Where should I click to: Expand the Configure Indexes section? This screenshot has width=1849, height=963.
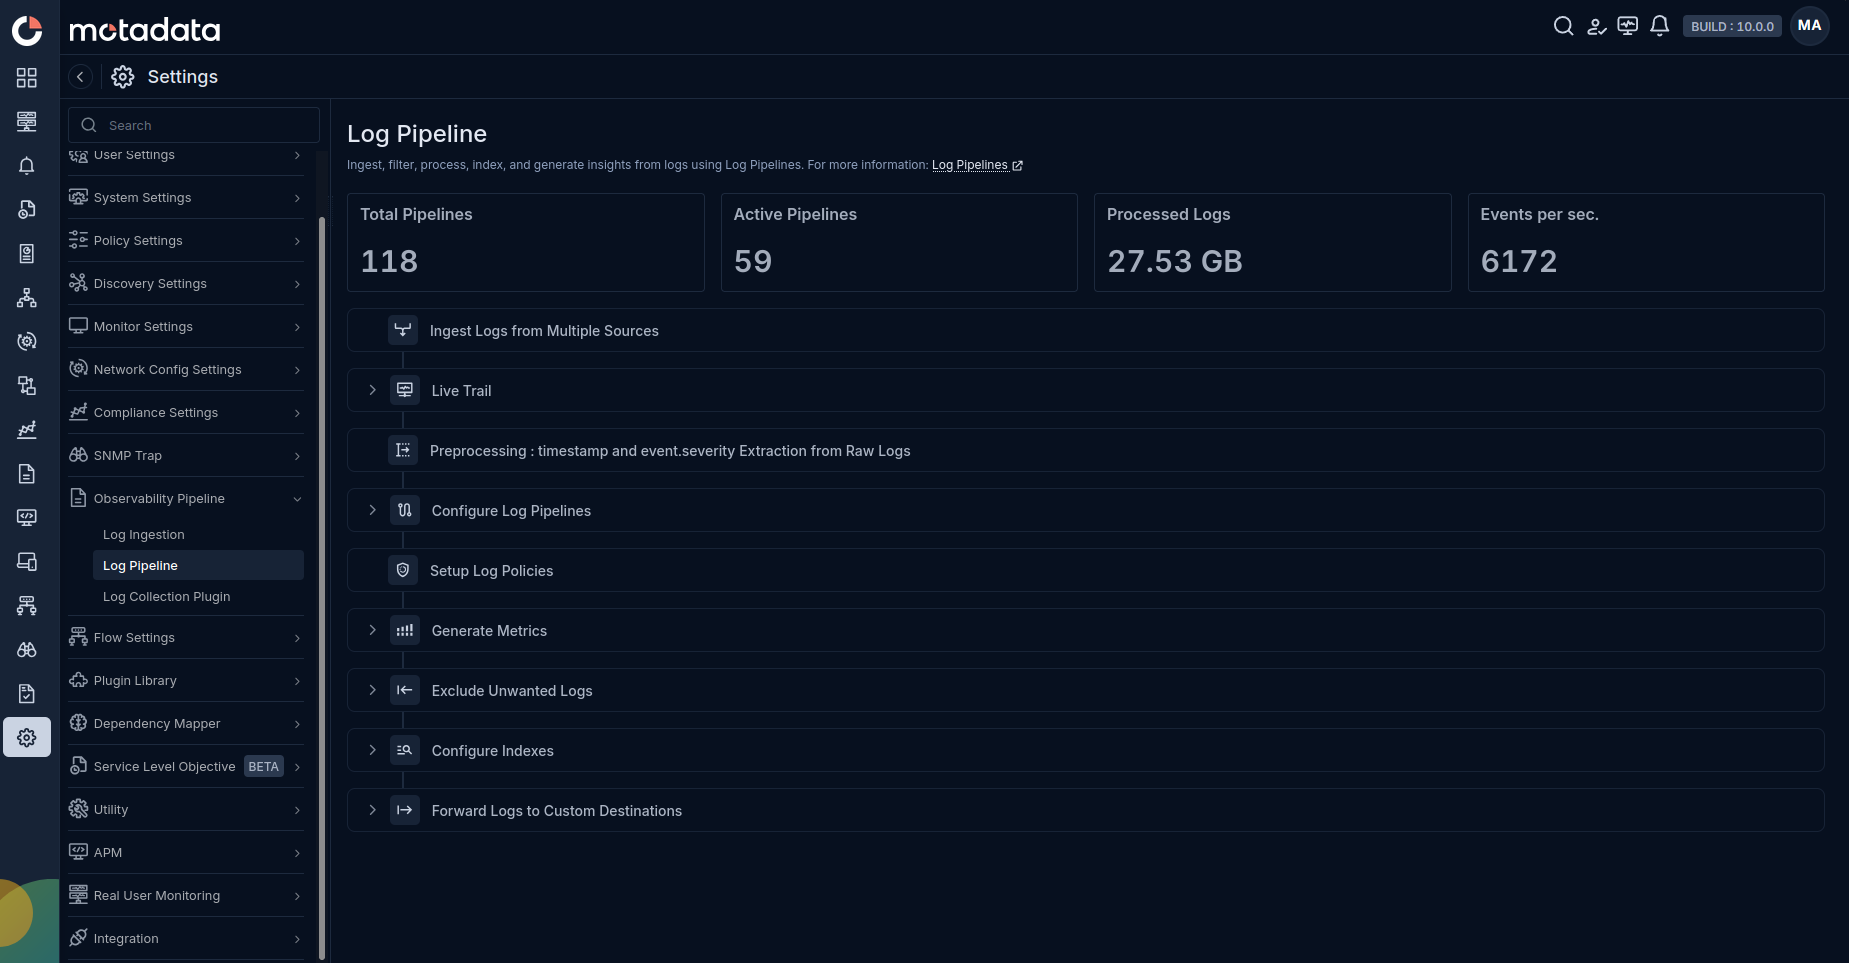372,750
